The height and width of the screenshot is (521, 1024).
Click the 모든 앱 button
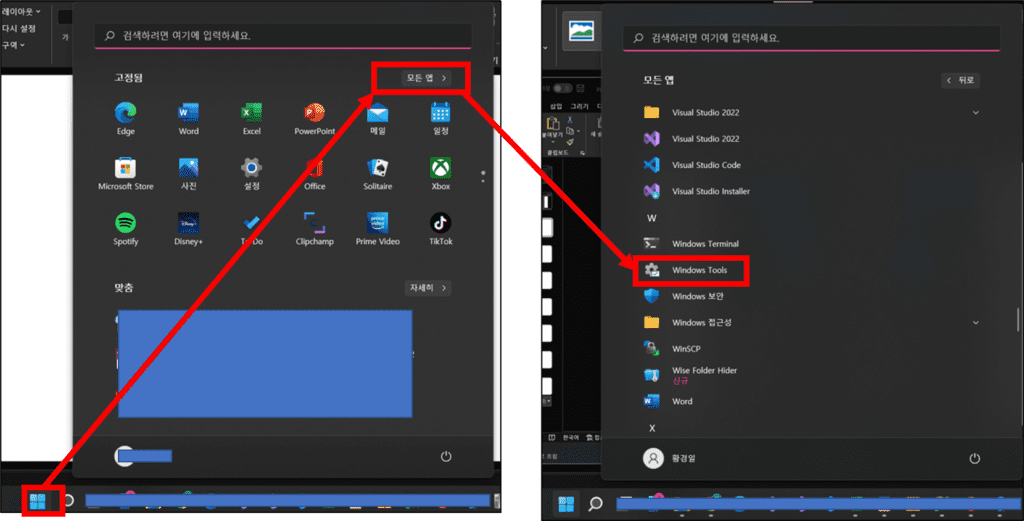(426, 78)
